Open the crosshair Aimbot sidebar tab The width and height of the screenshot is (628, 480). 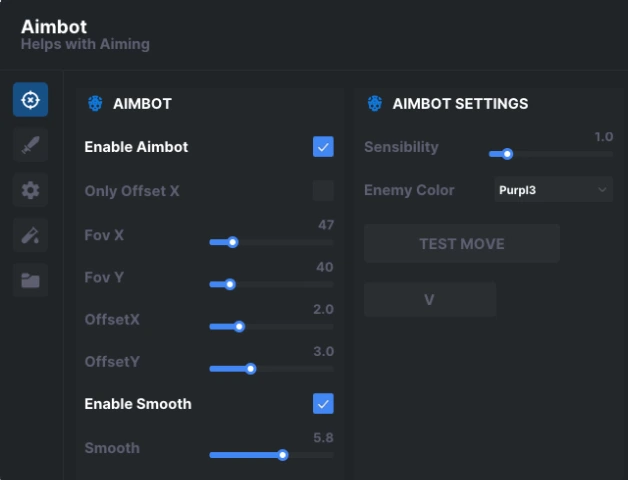click(x=30, y=100)
